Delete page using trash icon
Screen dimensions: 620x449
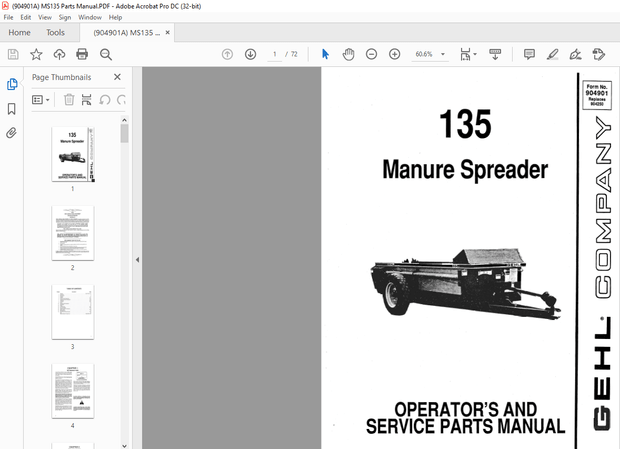pyautogui.click(x=69, y=100)
